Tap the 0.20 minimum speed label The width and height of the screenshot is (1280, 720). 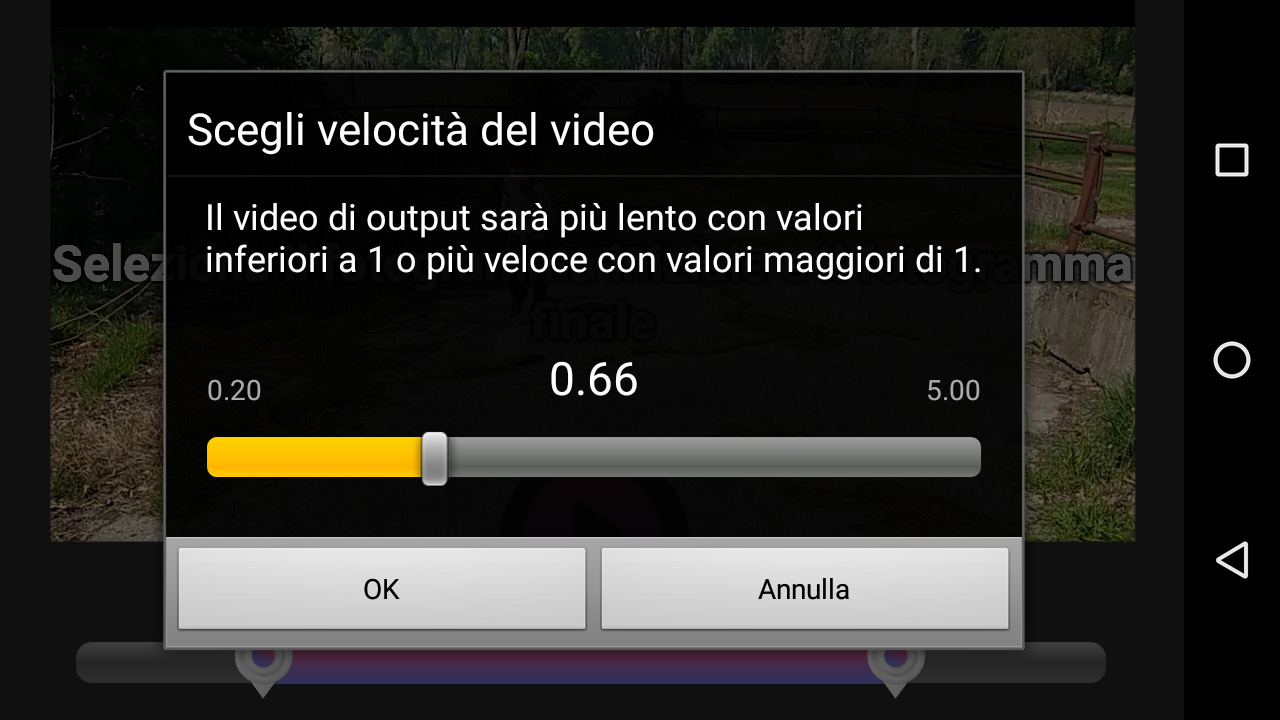click(x=234, y=390)
